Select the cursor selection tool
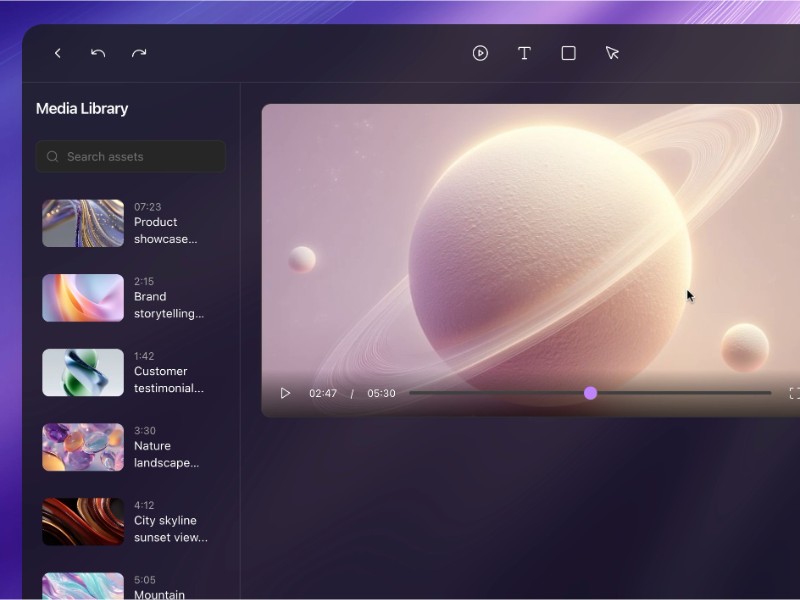The height and width of the screenshot is (600, 800). [612, 53]
